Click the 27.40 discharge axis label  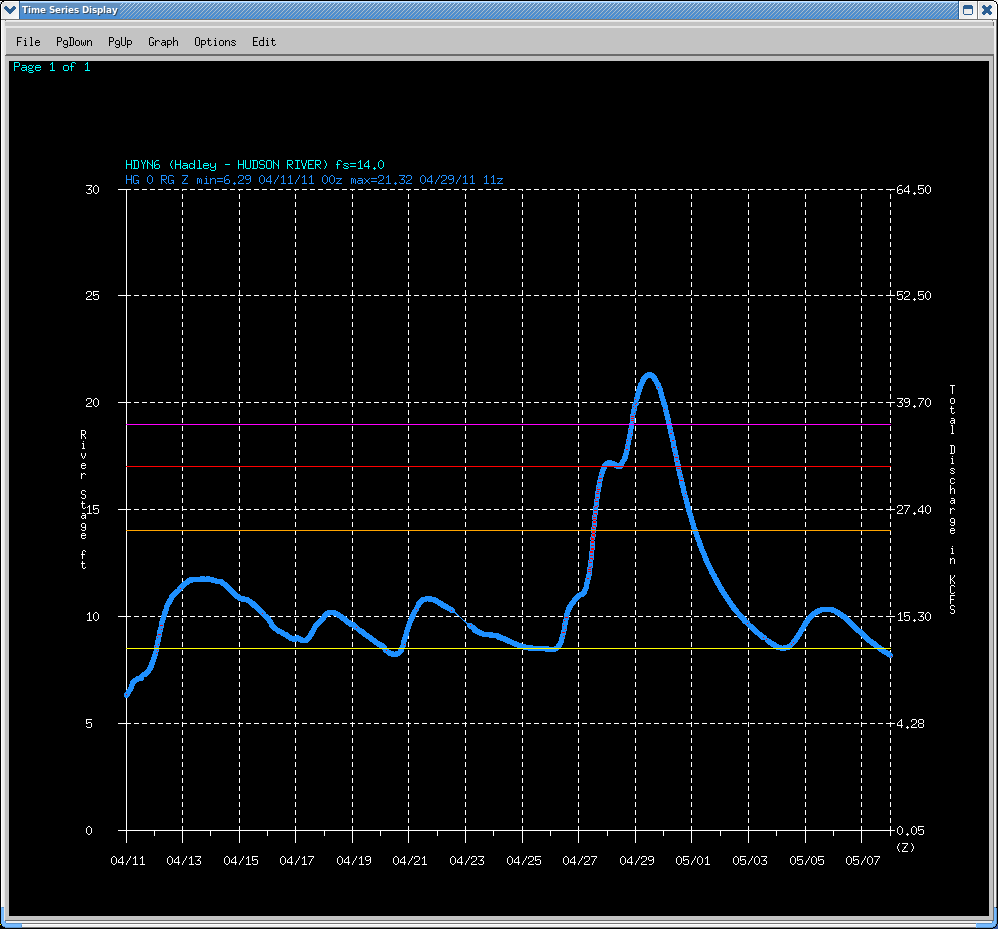coord(913,509)
